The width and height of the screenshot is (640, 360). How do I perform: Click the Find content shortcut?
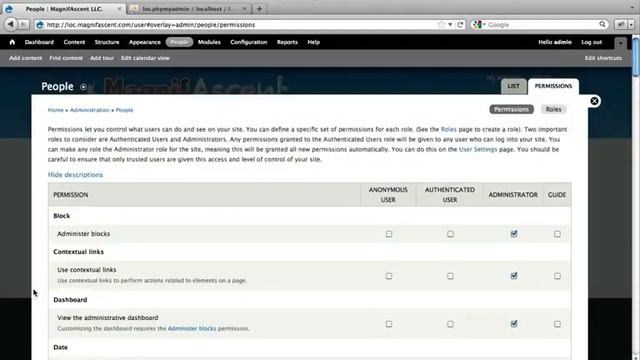click(x=66, y=58)
